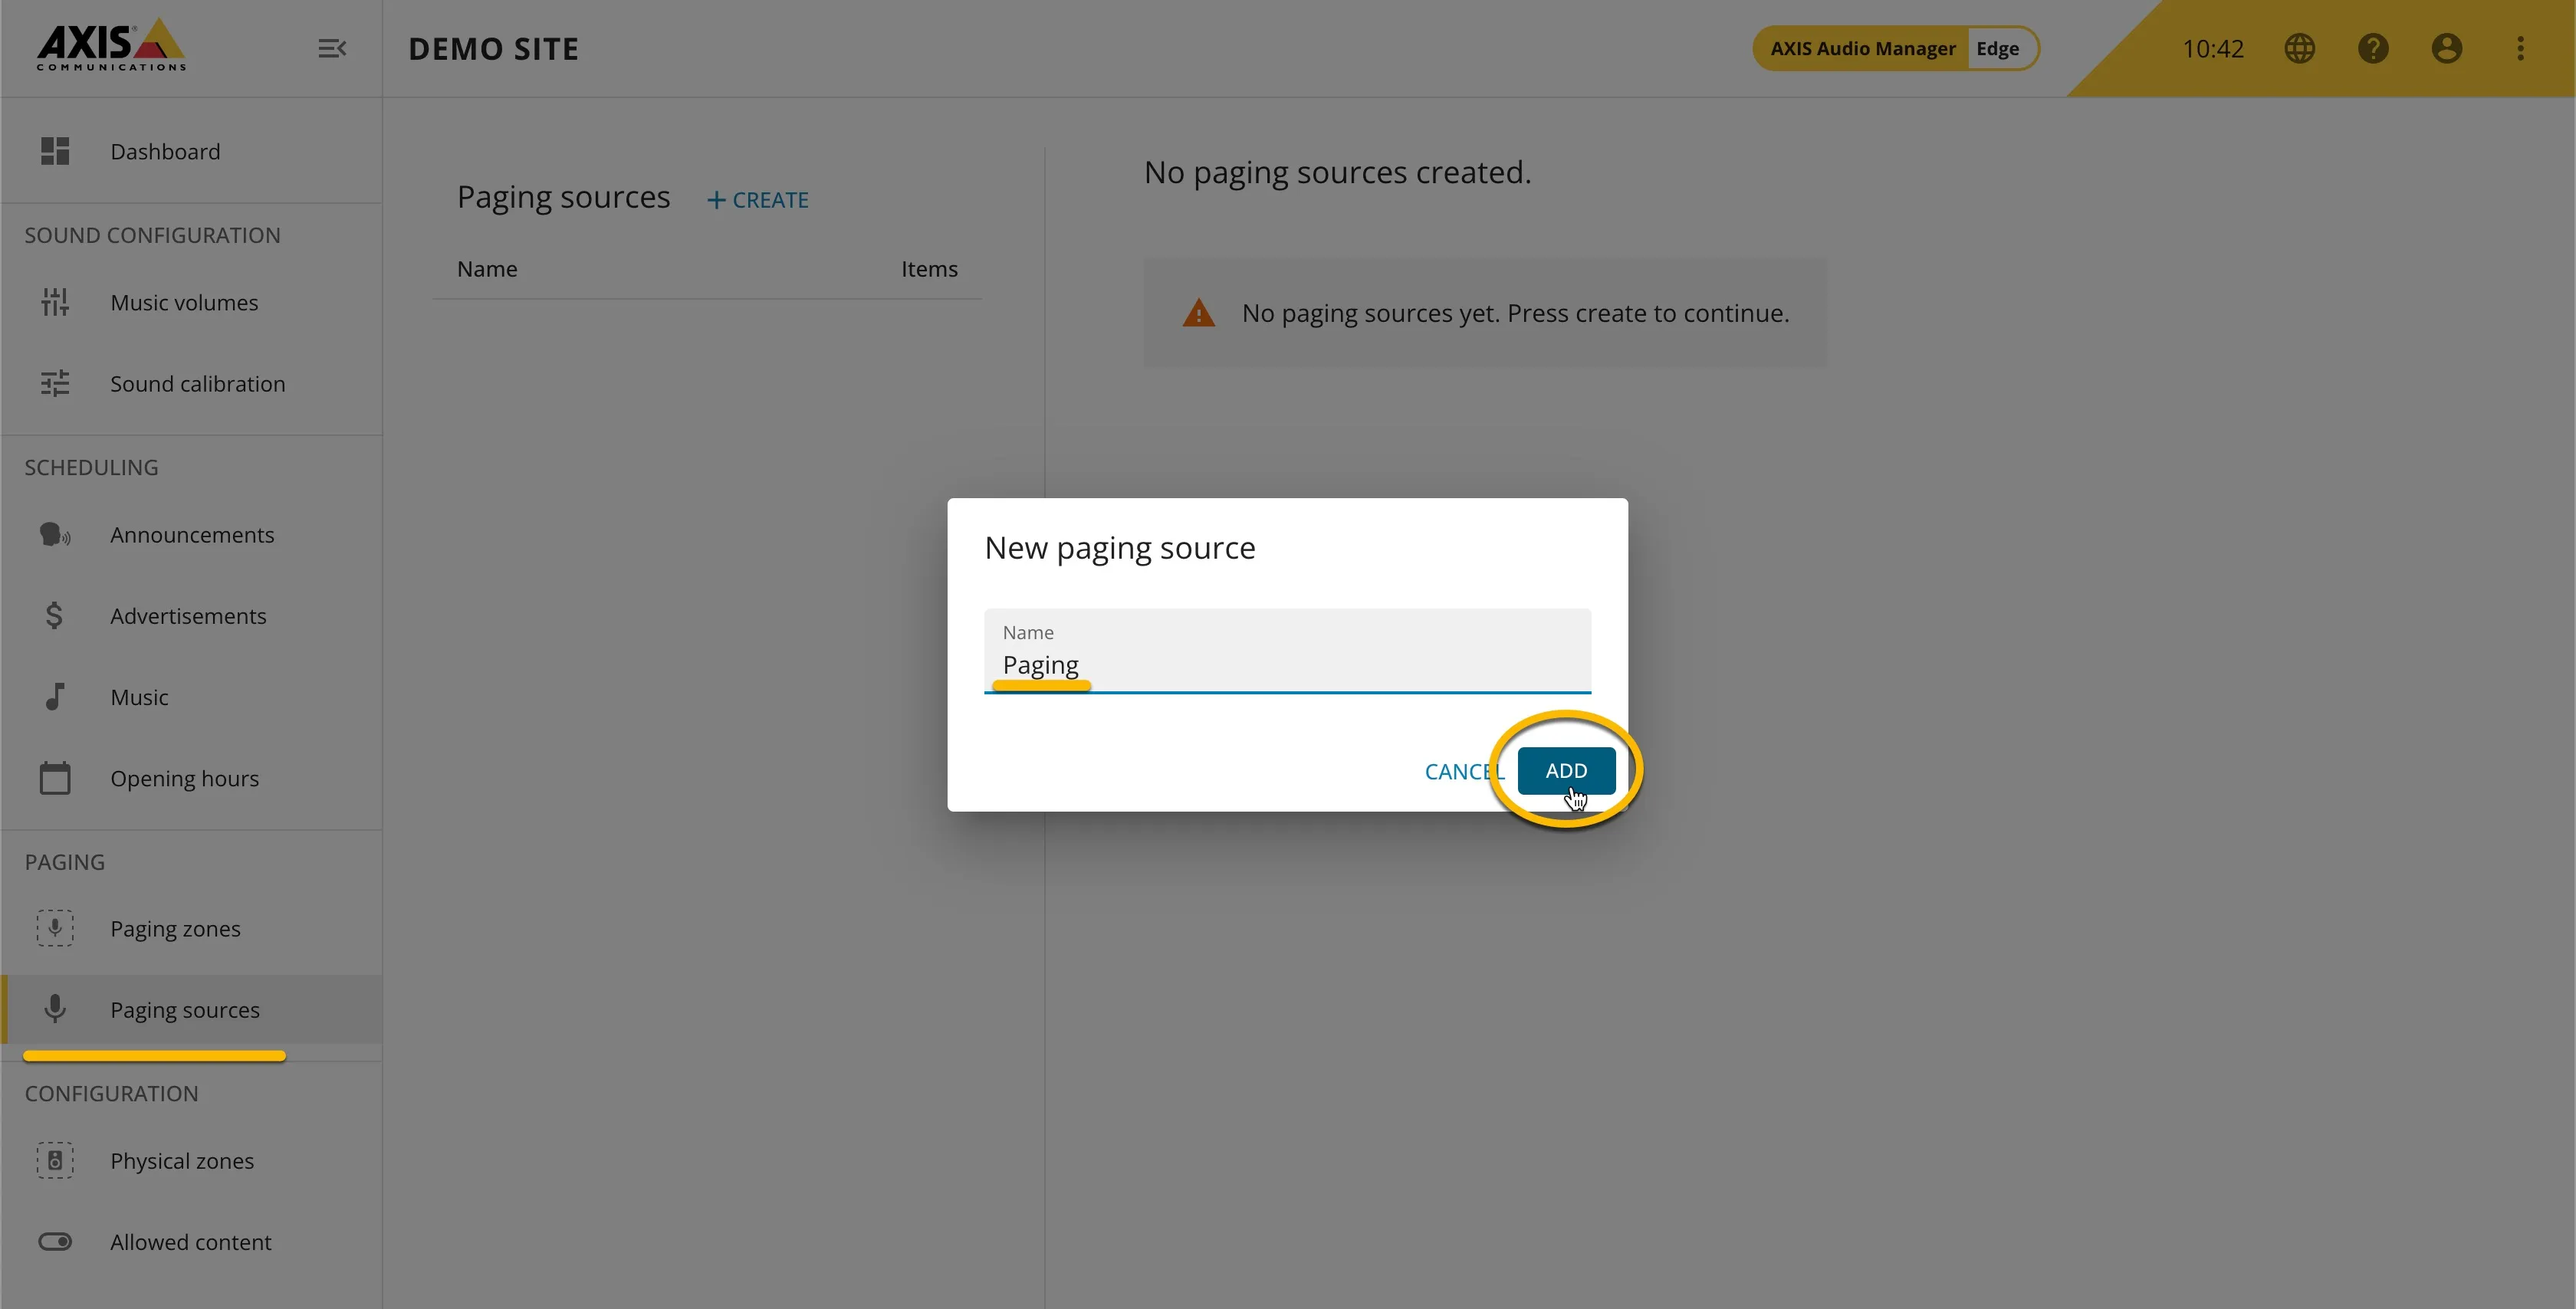The height and width of the screenshot is (1309, 2576).
Task: Click the Items column header
Action: (x=929, y=268)
